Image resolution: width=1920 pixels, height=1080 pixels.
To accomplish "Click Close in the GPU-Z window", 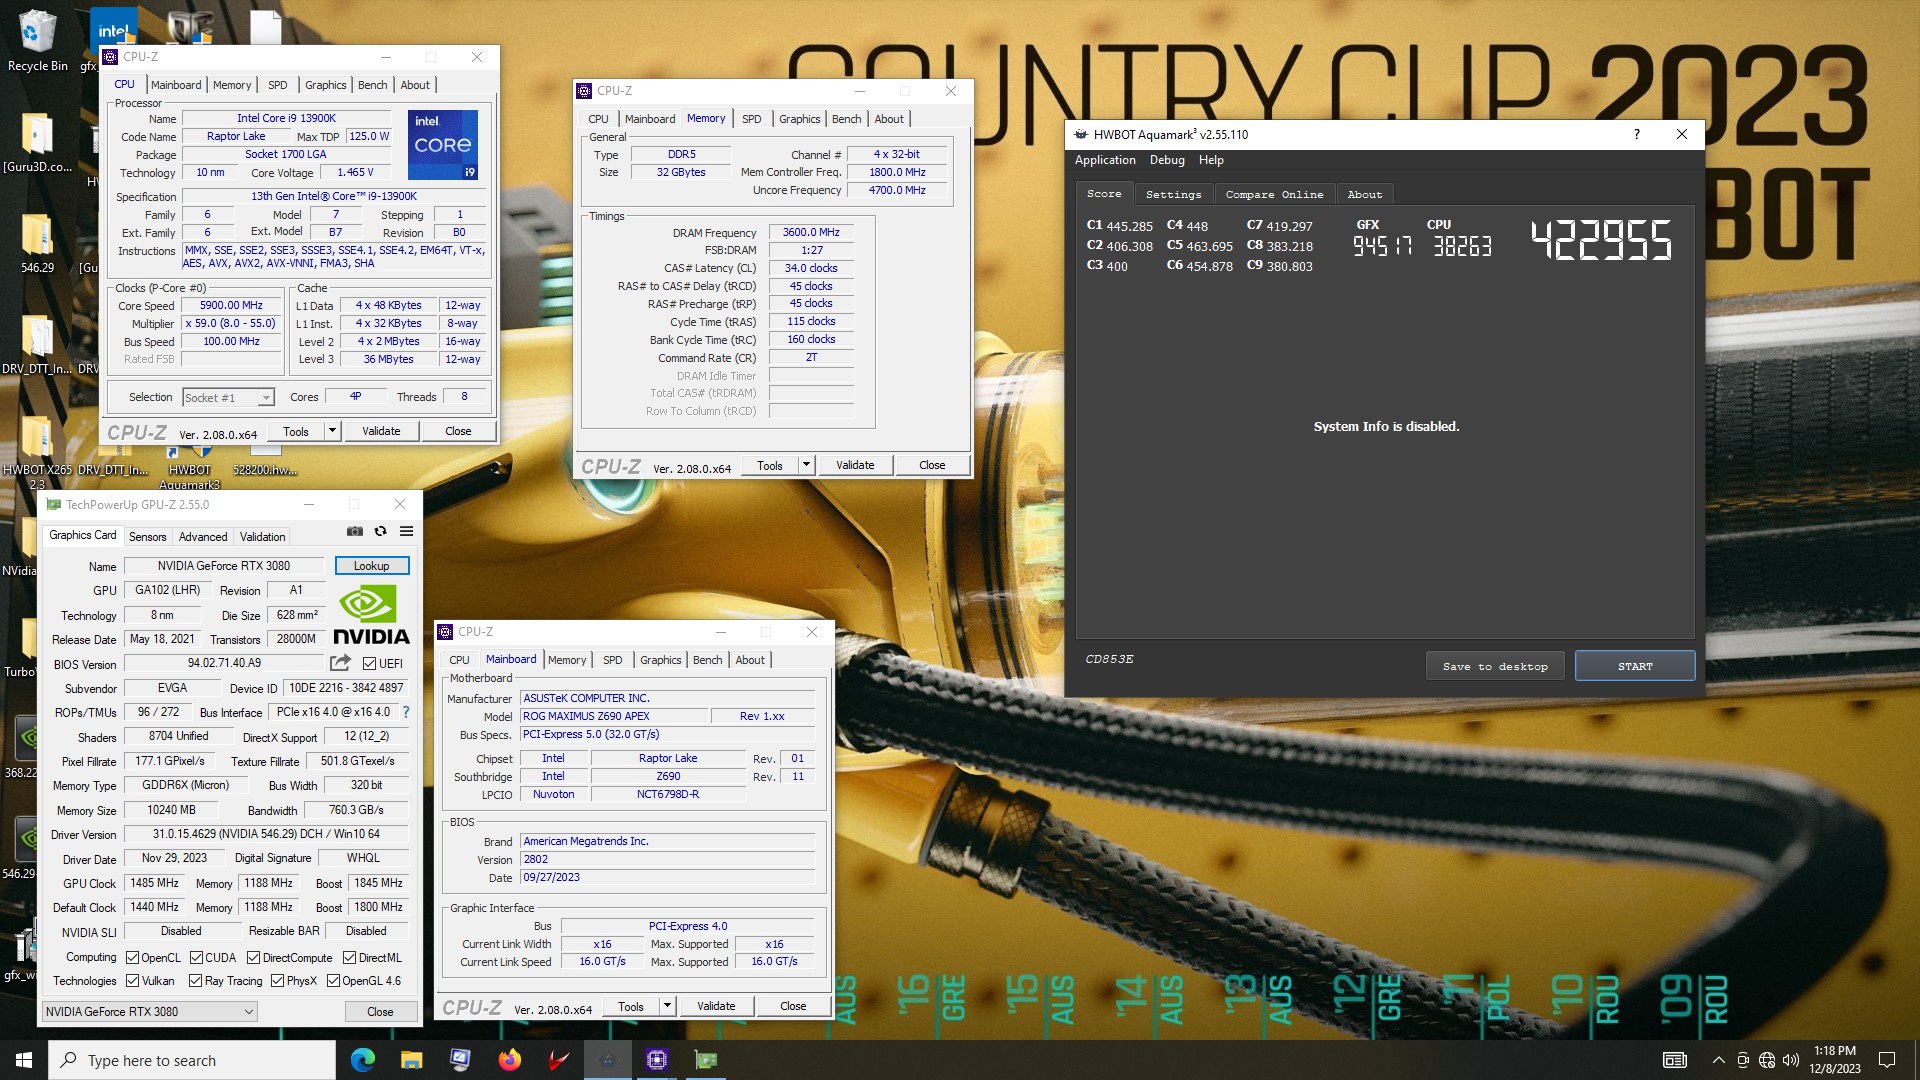I will (x=380, y=1011).
